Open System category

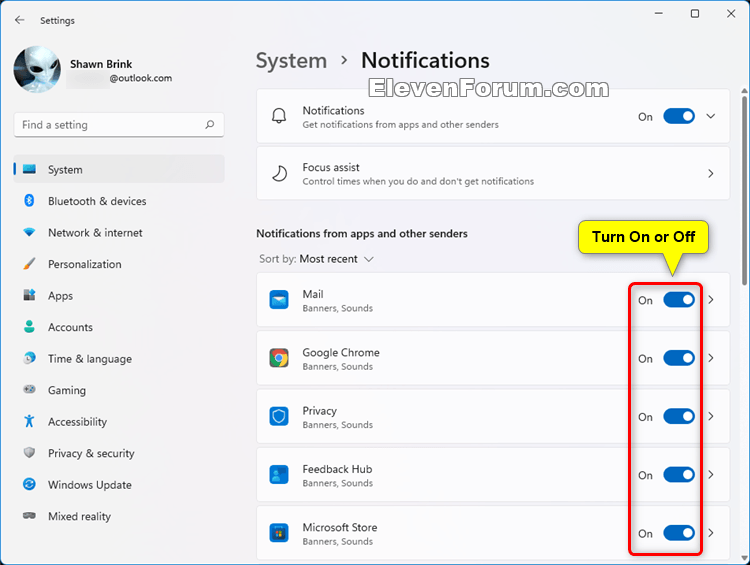119,169
